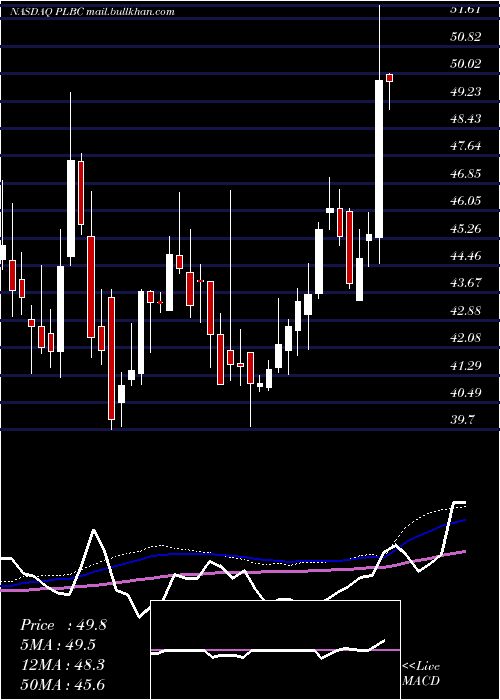Screen dimensions: 500x700
Task: Click the '12MA : 48.3' readout
Action: point(62,664)
